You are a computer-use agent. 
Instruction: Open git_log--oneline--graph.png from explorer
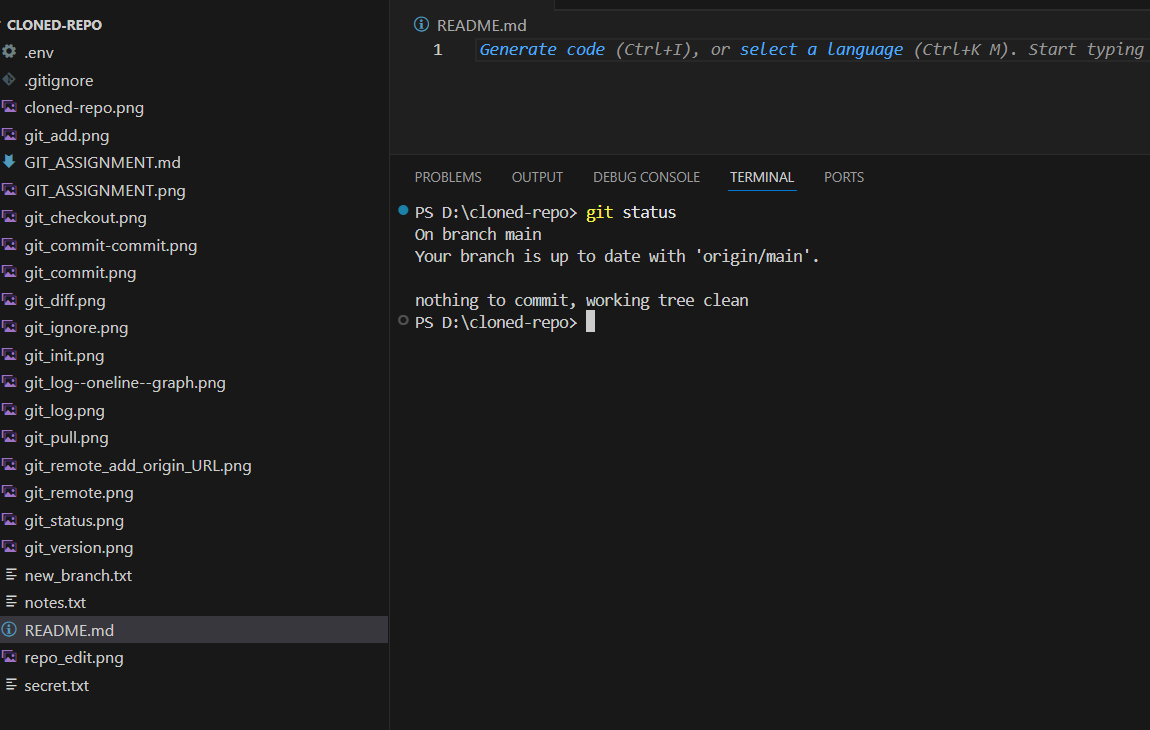125,383
